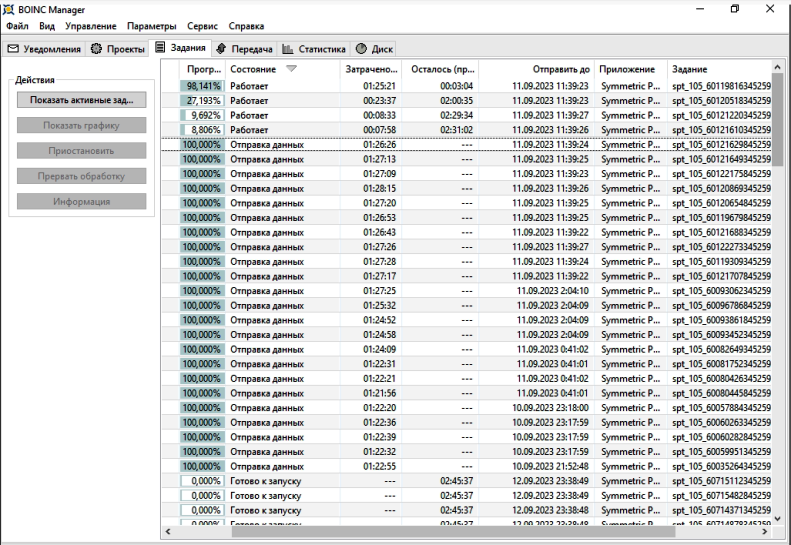Sort by the Осталось column header
This screenshot has height=545, width=791.
440,69
